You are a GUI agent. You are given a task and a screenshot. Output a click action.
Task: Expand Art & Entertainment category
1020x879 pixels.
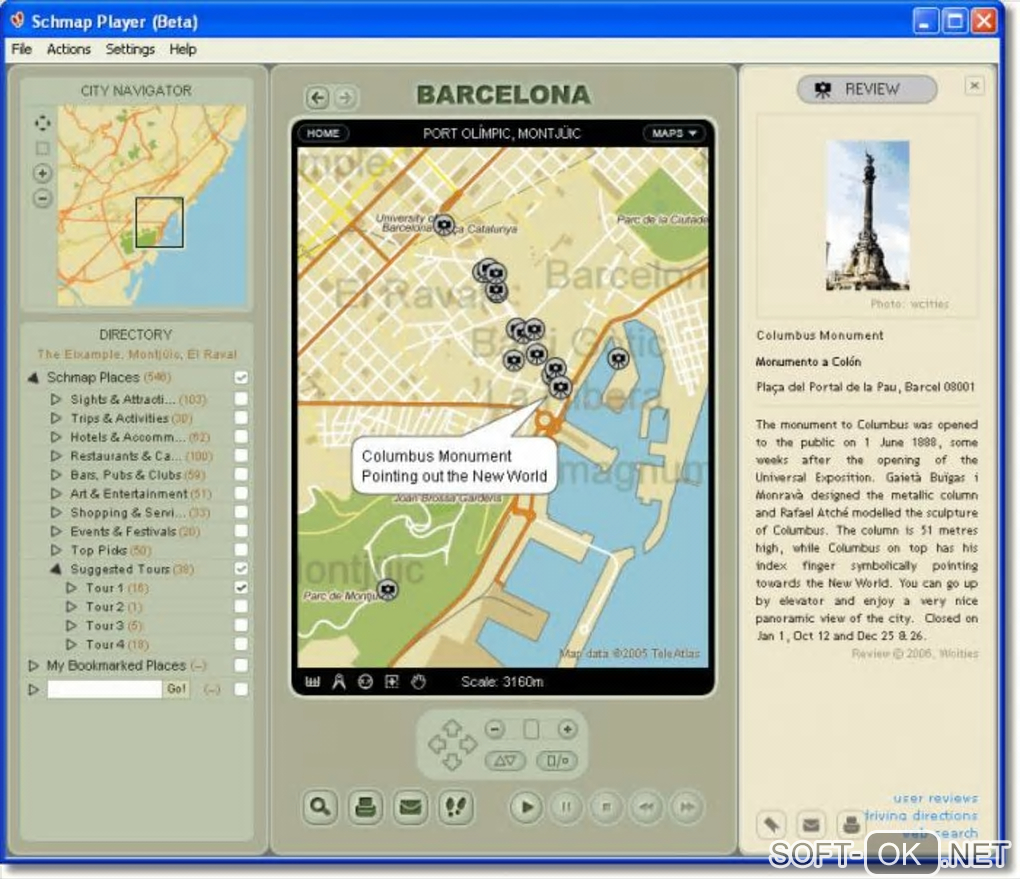tap(57, 493)
